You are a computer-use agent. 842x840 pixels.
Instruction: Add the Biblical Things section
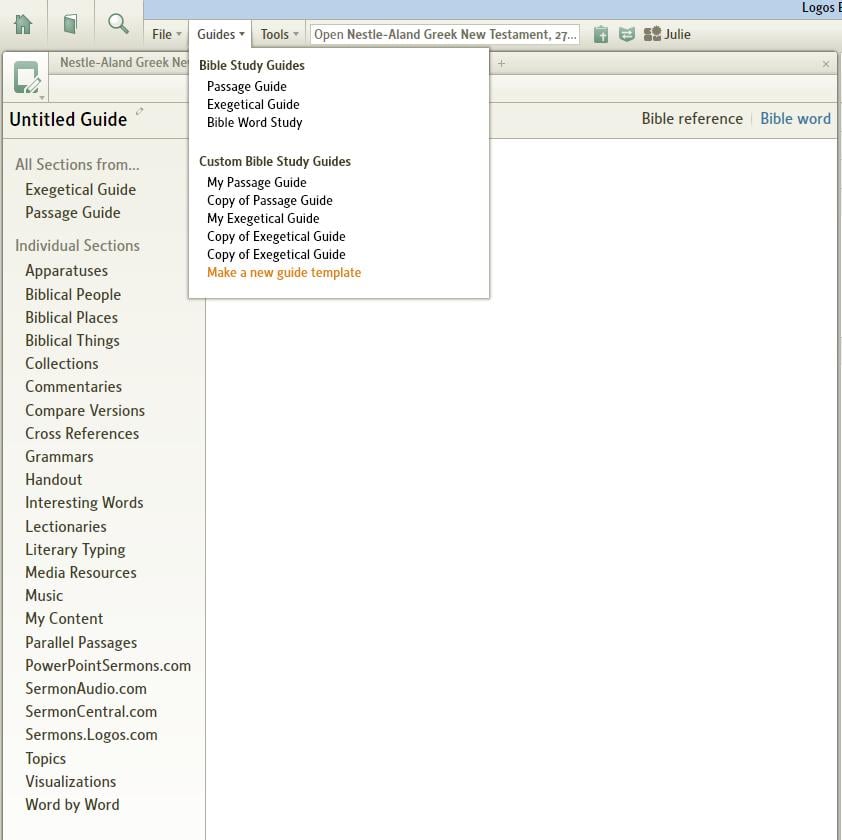72,341
